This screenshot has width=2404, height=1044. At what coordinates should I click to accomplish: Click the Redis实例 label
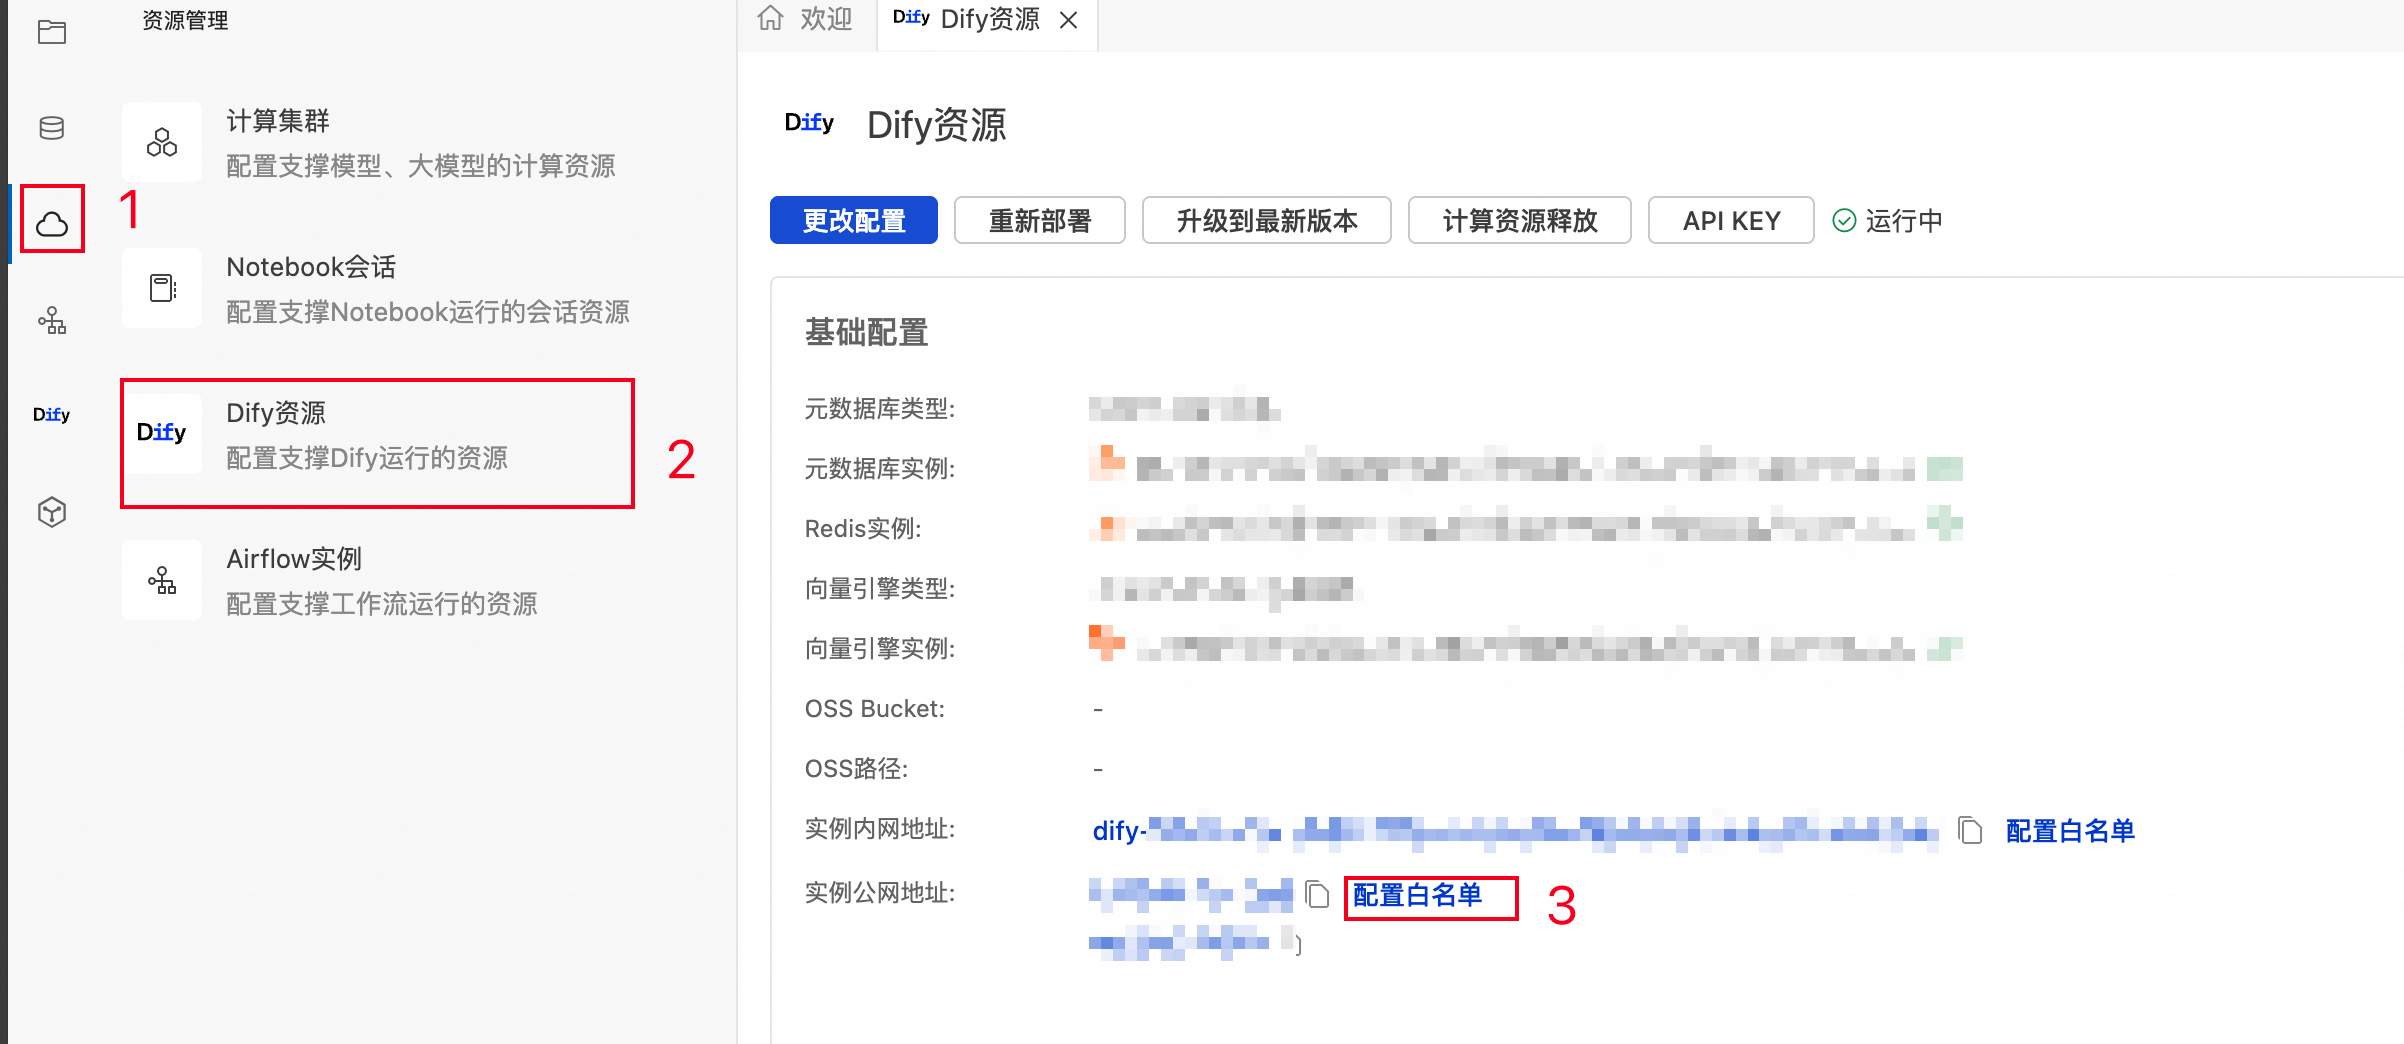[863, 529]
